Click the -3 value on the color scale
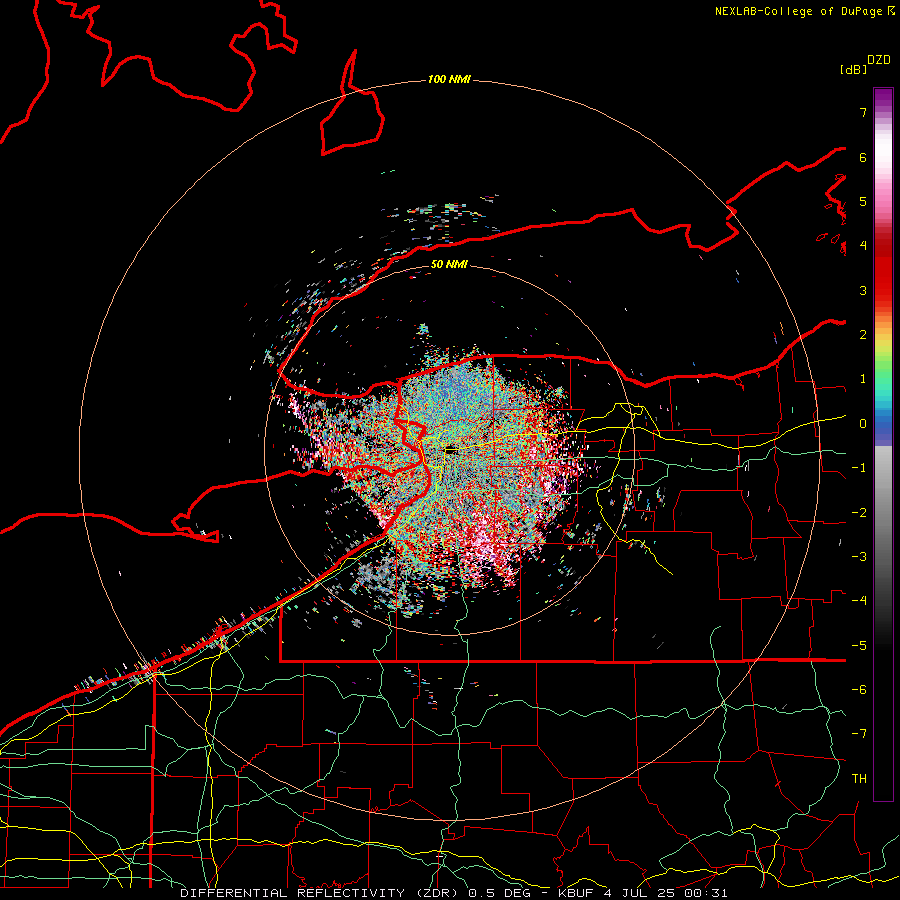The image size is (900, 900). 859,557
